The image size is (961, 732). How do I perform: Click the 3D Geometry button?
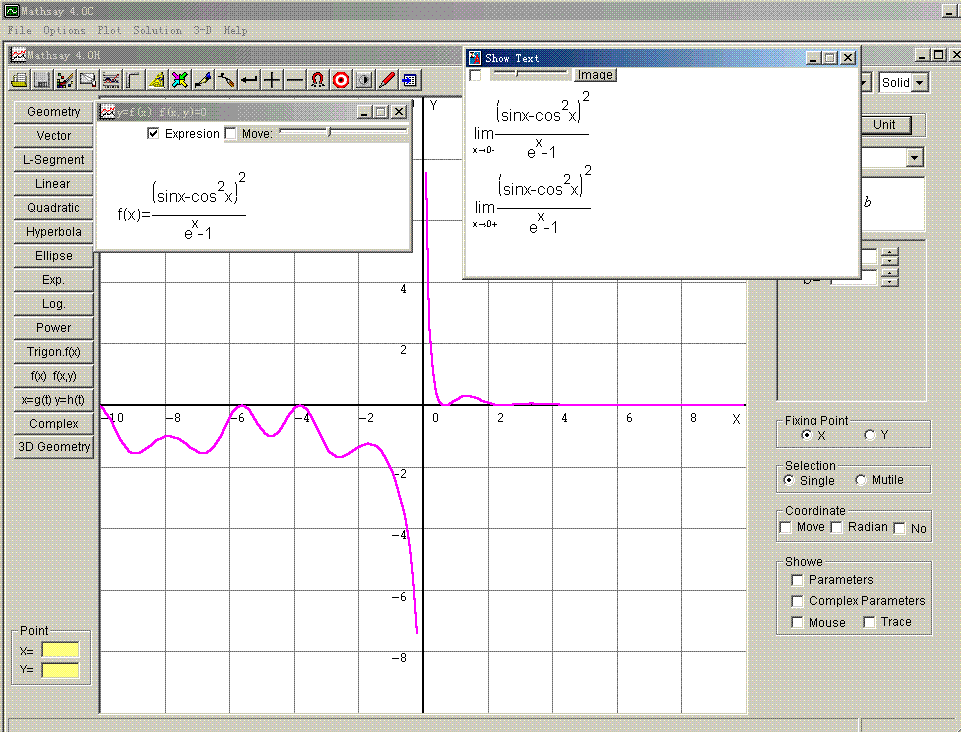pos(54,447)
